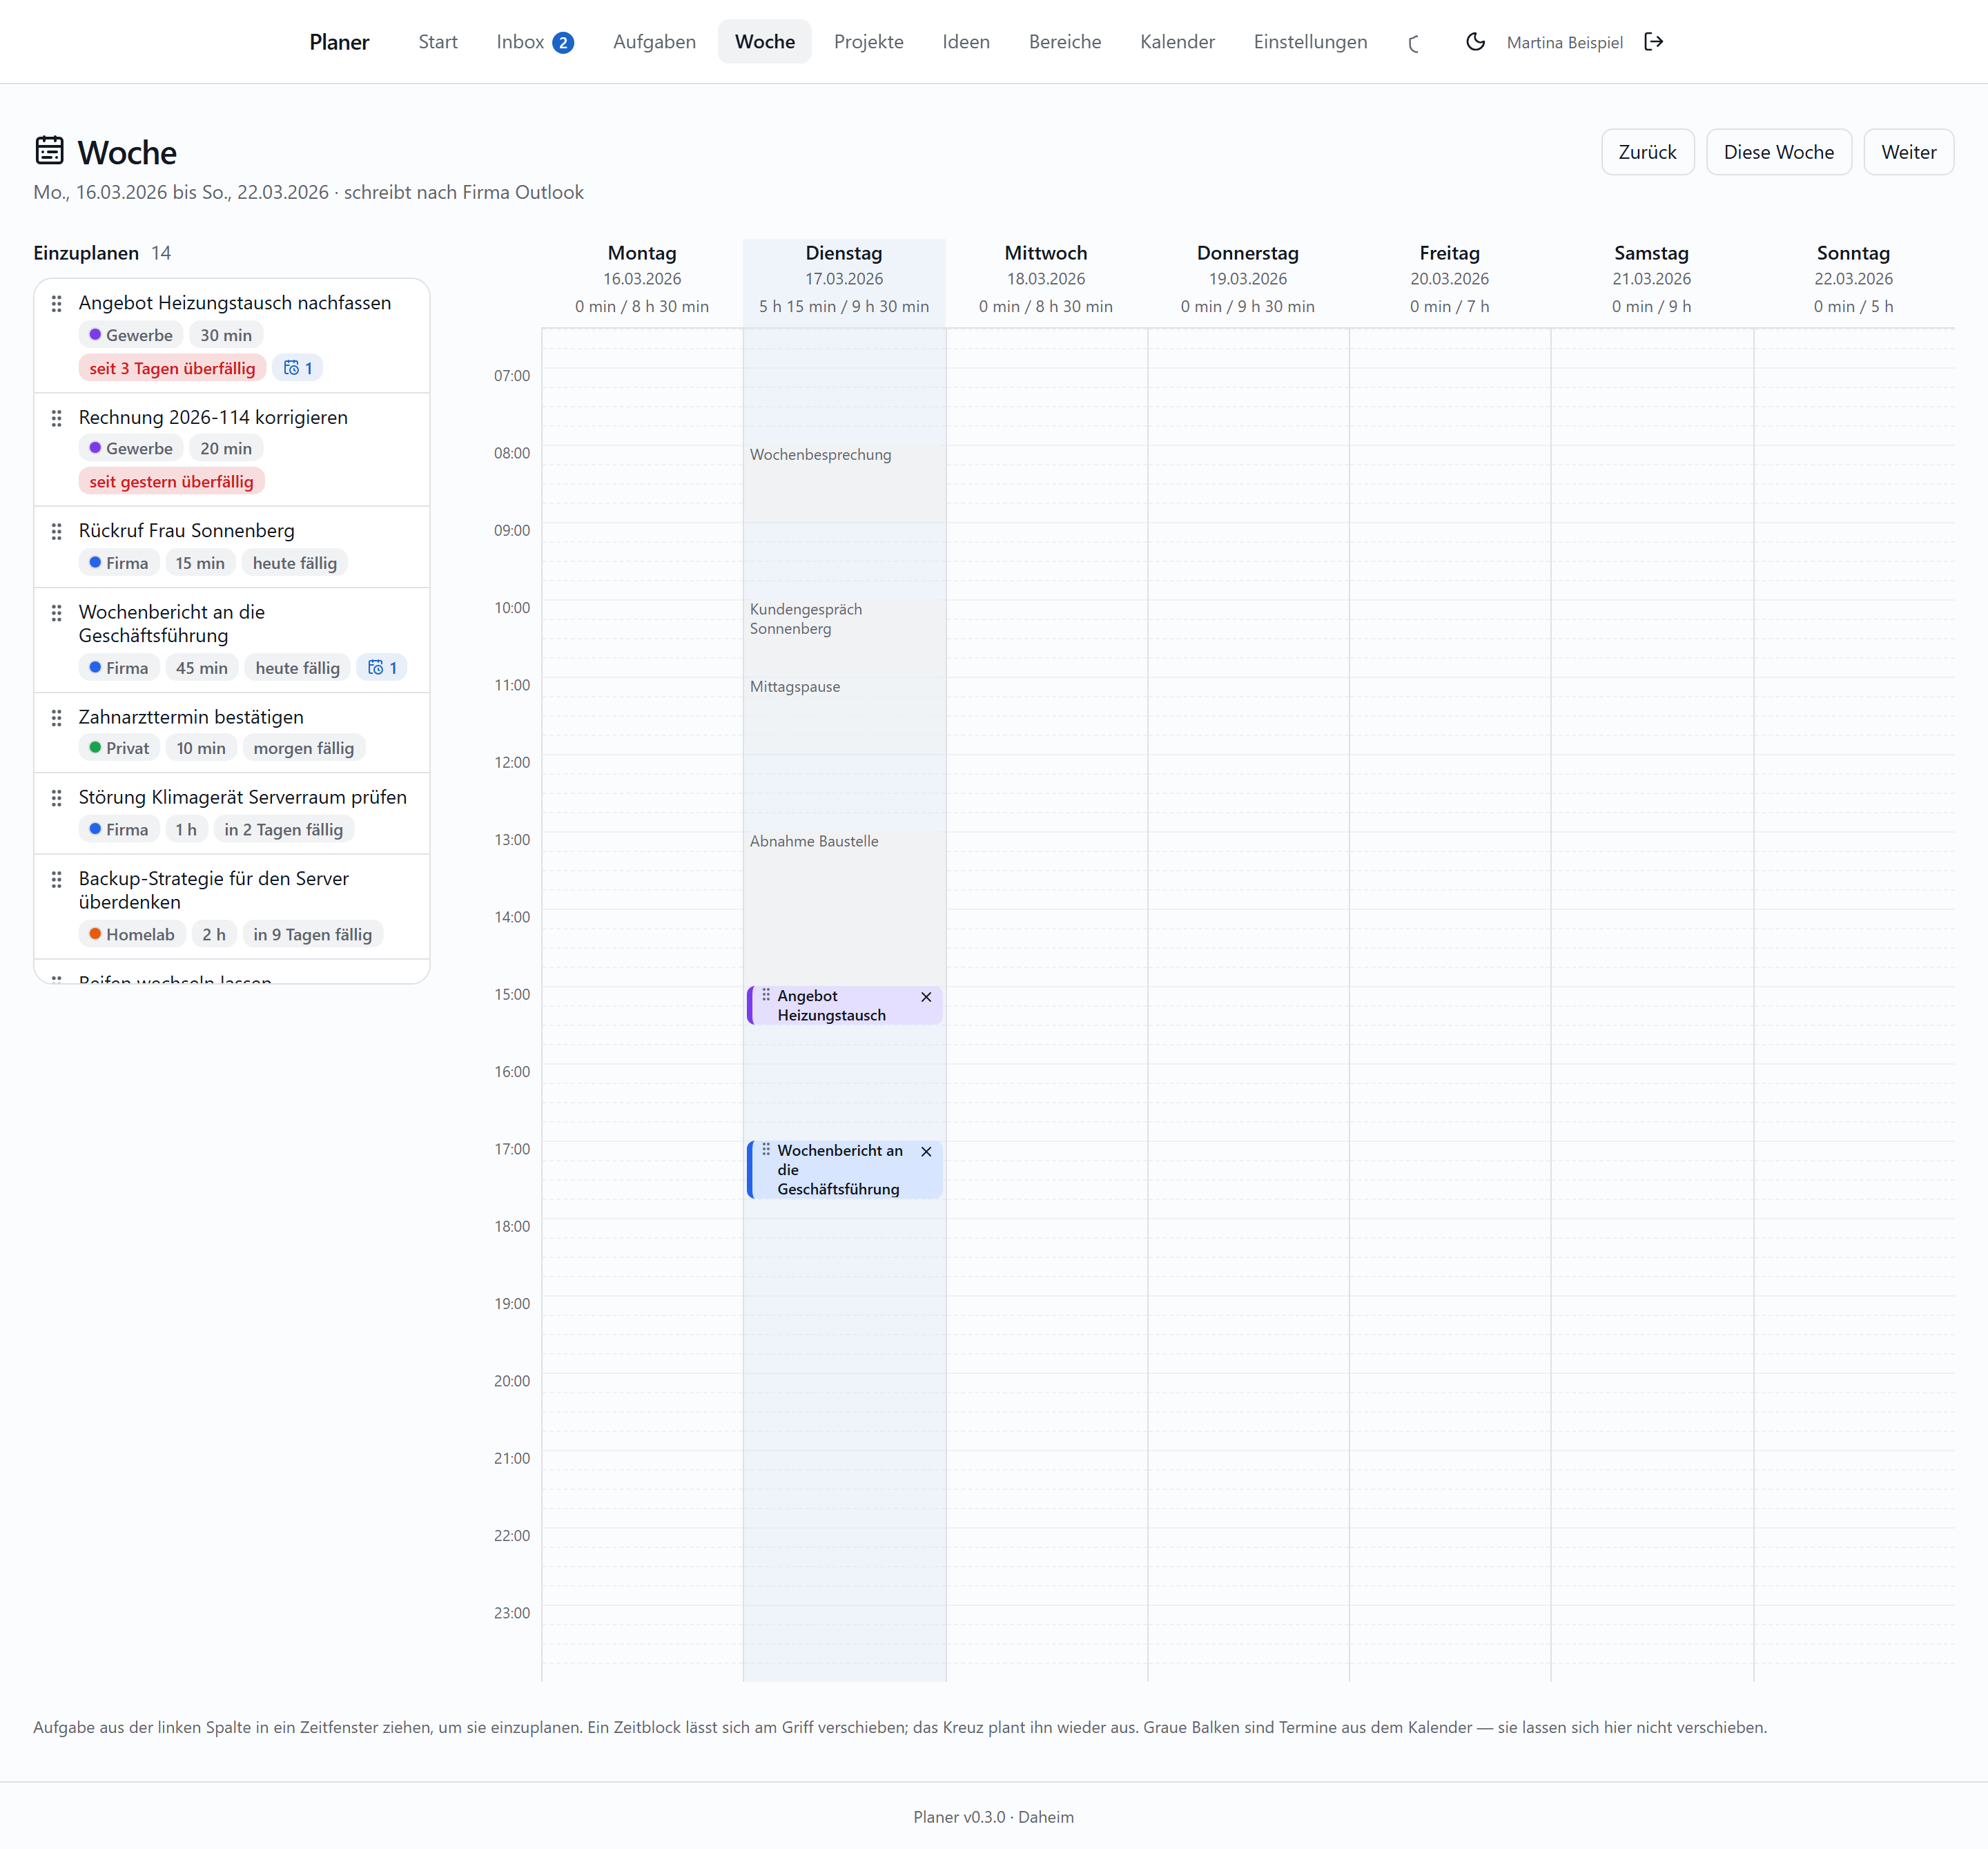Click the grip on the Wochenbericht calendar block
This screenshot has width=1988, height=1849.
coord(766,1150)
